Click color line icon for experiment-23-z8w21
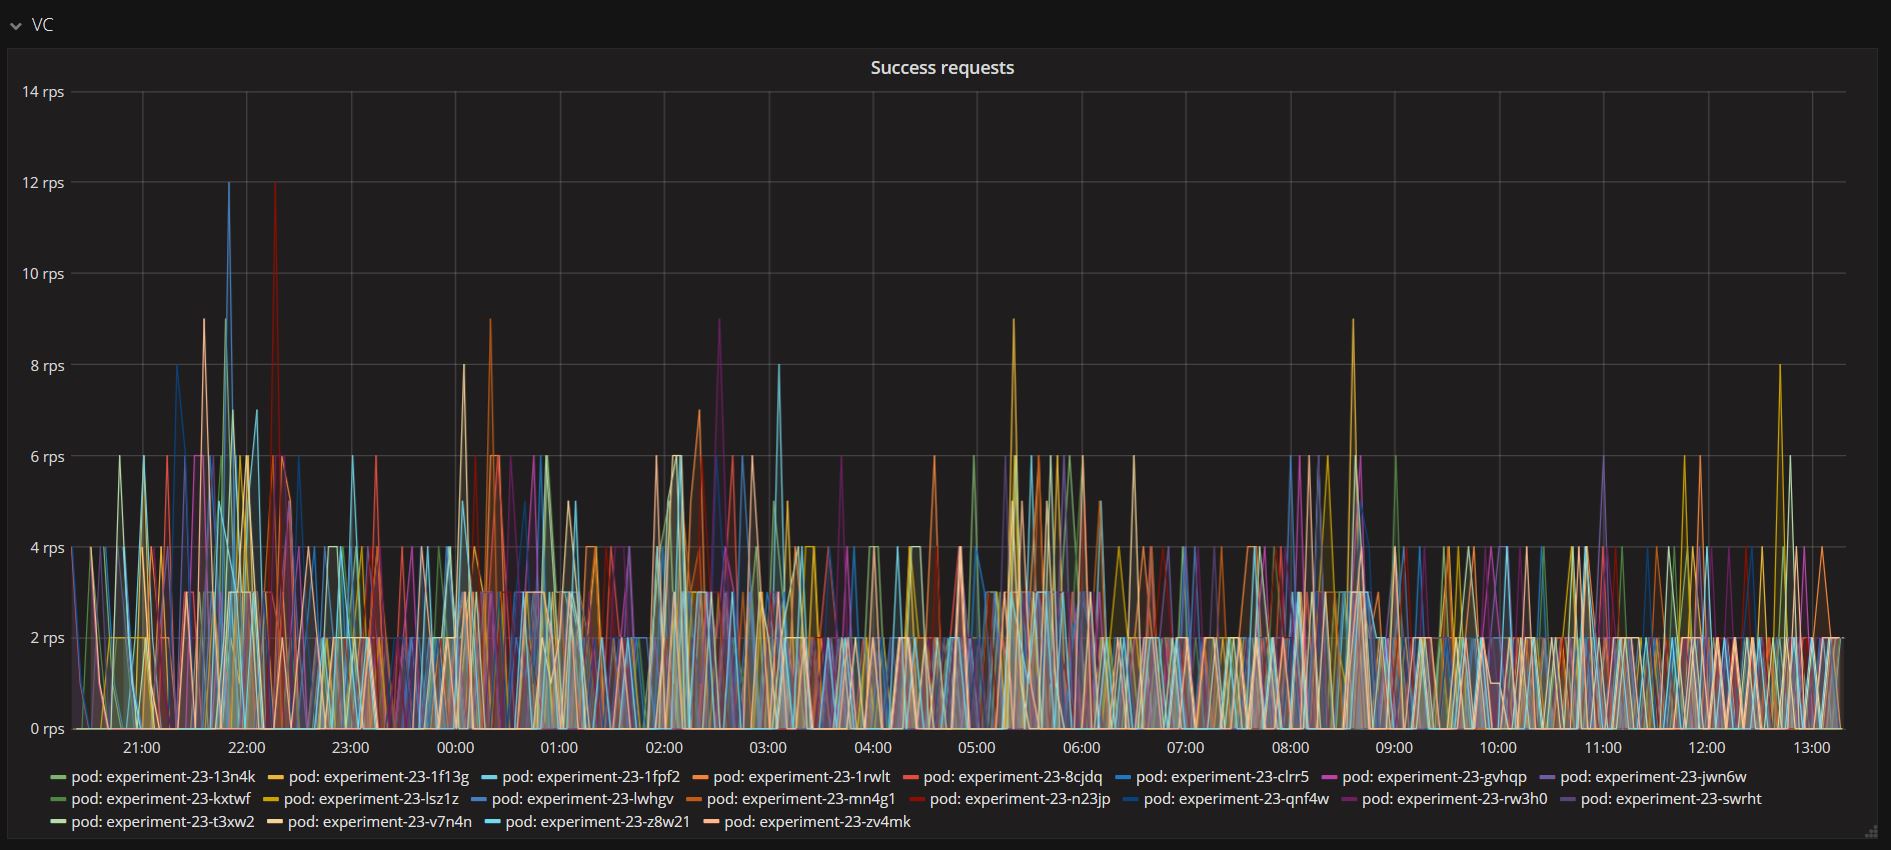Image resolution: width=1891 pixels, height=850 pixels. pyautogui.click(x=492, y=822)
